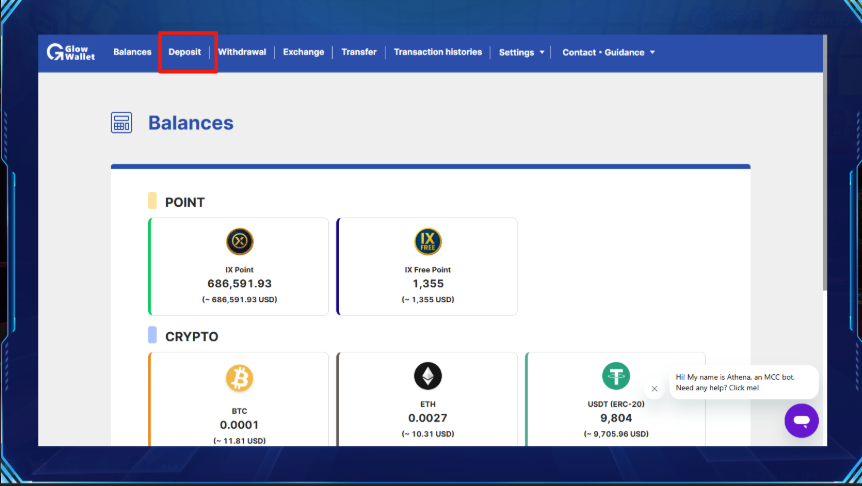View Transaction histories
This screenshot has height=486, width=862.
click(438, 52)
